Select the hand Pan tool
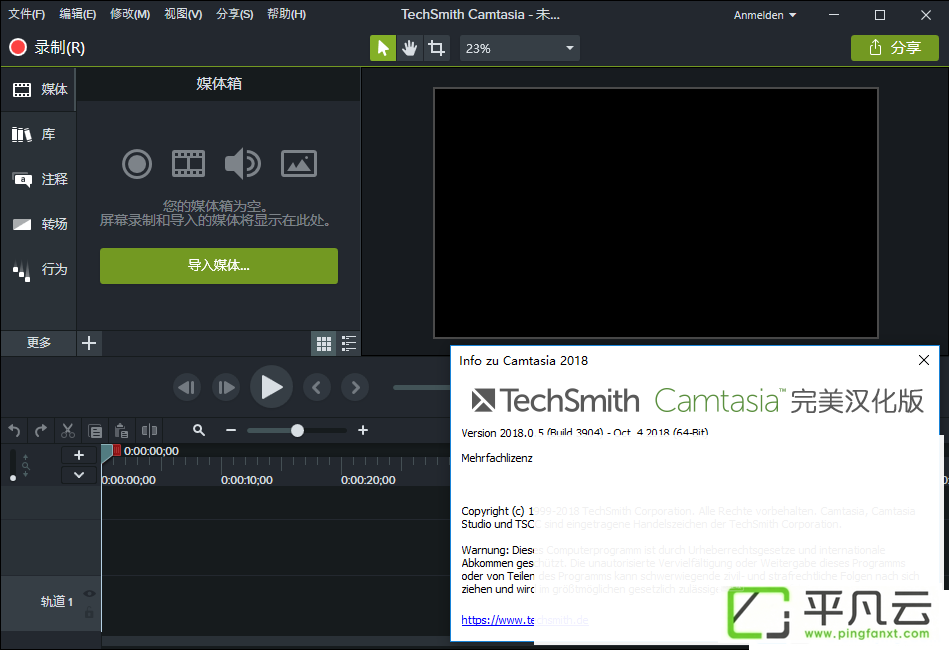Screen dimensions: 949x650 410,48
